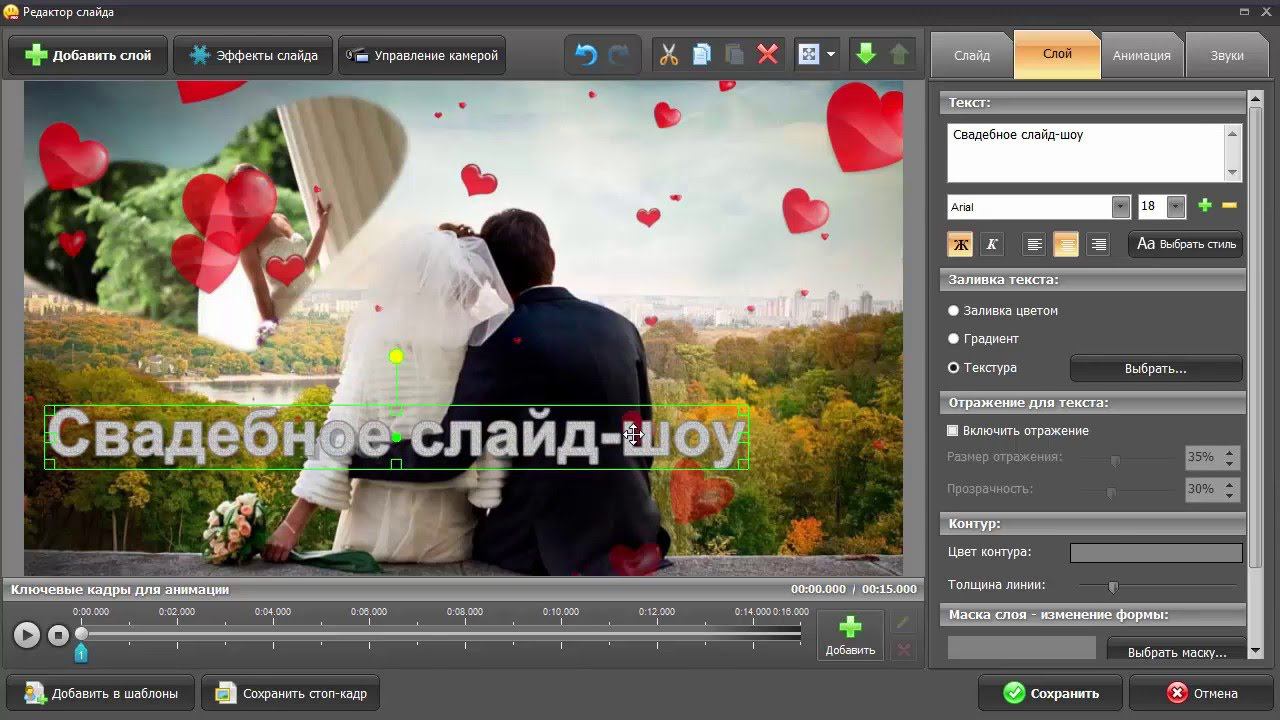
Task: Click the green 'Сохранить' button
Action: [1050, 693]
